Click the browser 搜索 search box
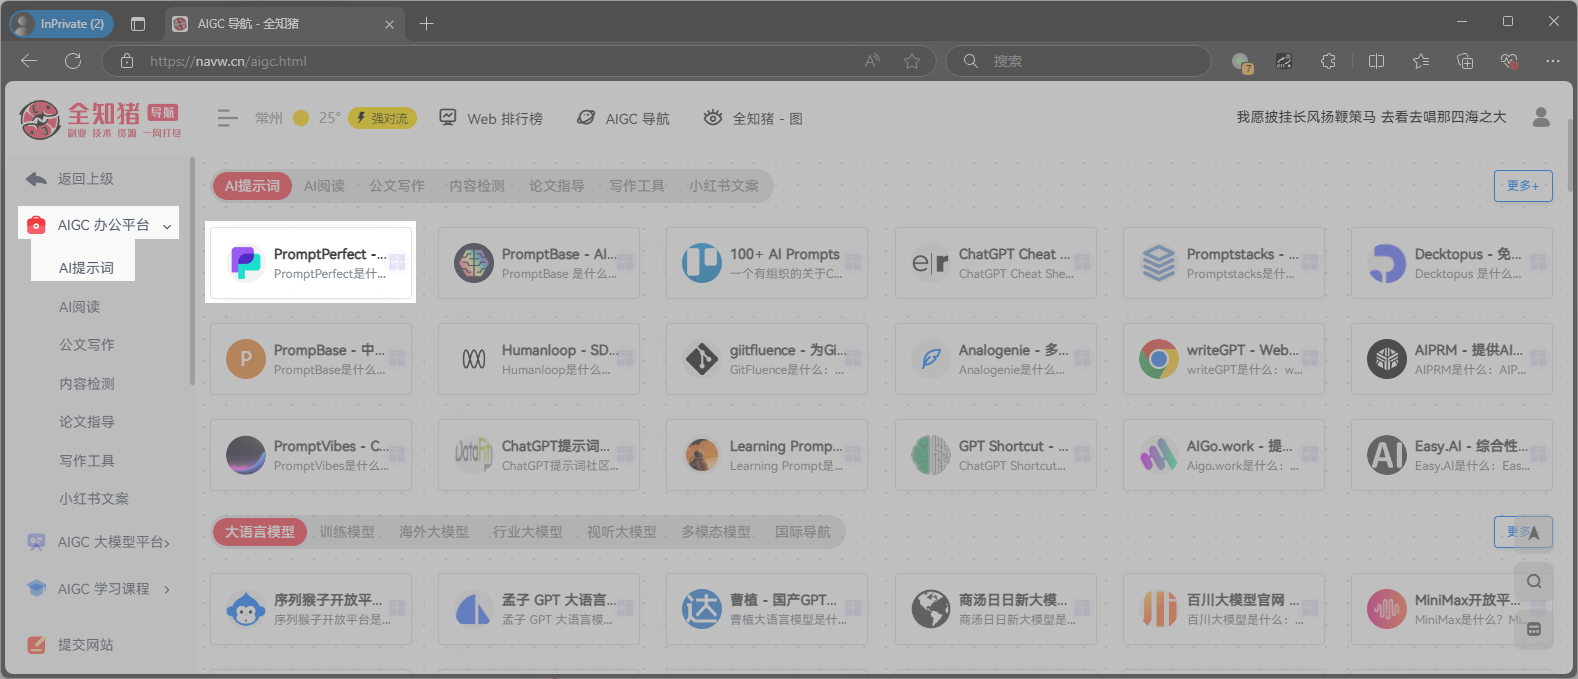The height and width of the screenshot is (679, 1578). pos(1078,61)
